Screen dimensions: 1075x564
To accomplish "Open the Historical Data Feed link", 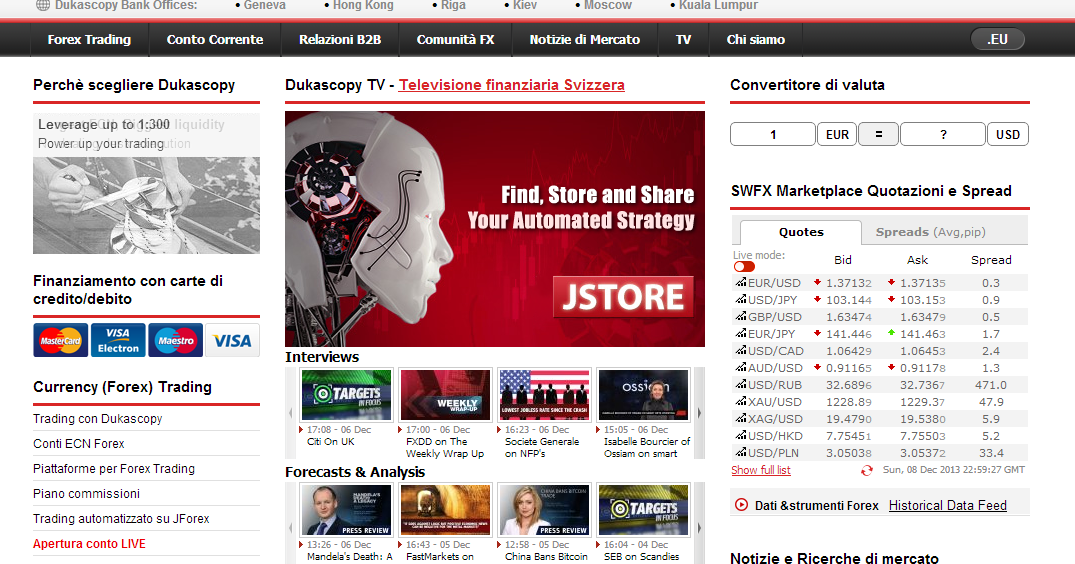I will tap(947, 505).
